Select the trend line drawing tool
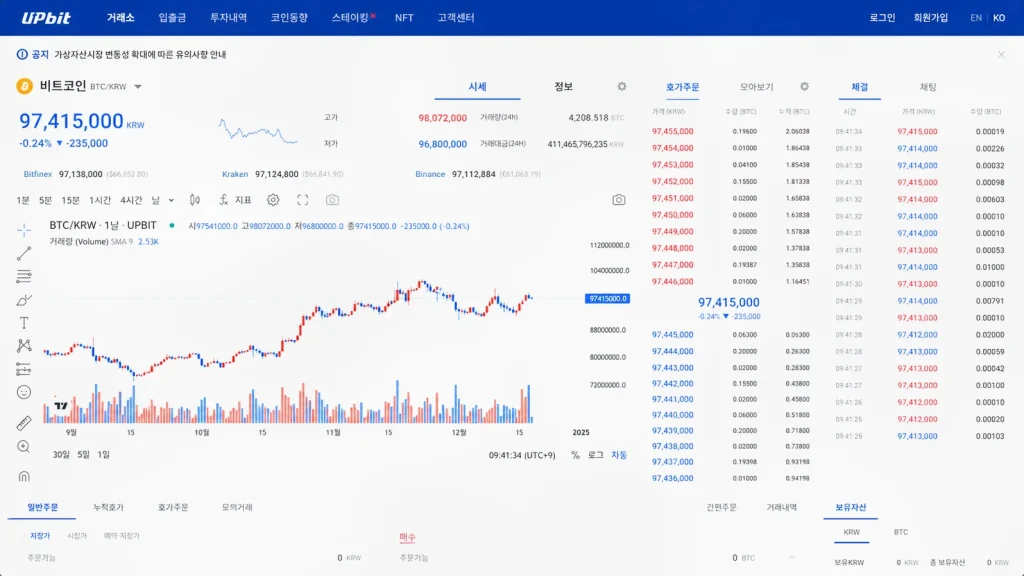The height and width of the screenshot is (576, 1024). 24,253
